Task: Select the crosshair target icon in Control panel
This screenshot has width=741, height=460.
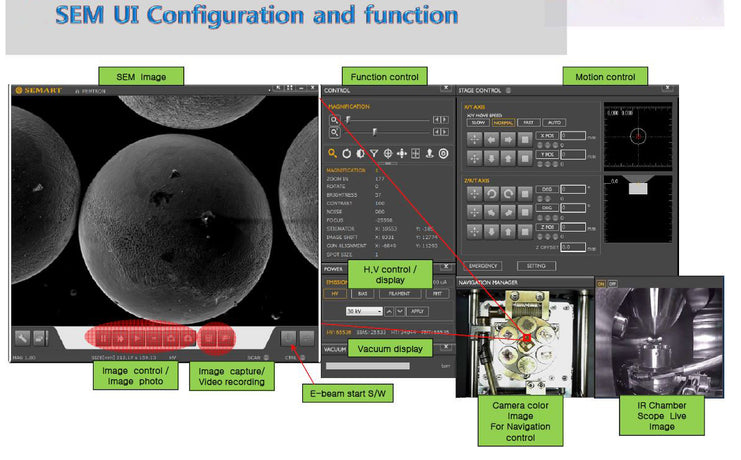Action: (x=388, y=153)
